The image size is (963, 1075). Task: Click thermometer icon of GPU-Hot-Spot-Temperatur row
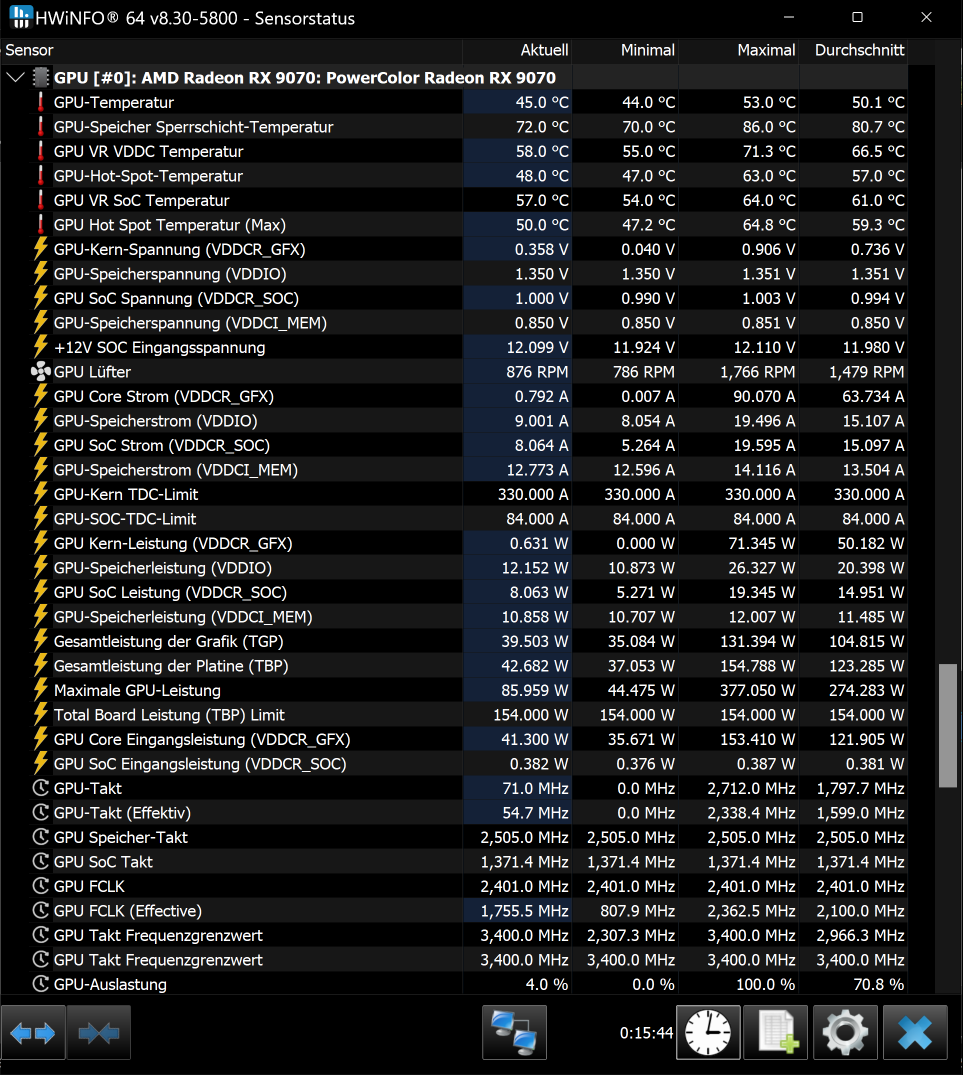click(40, 176)
